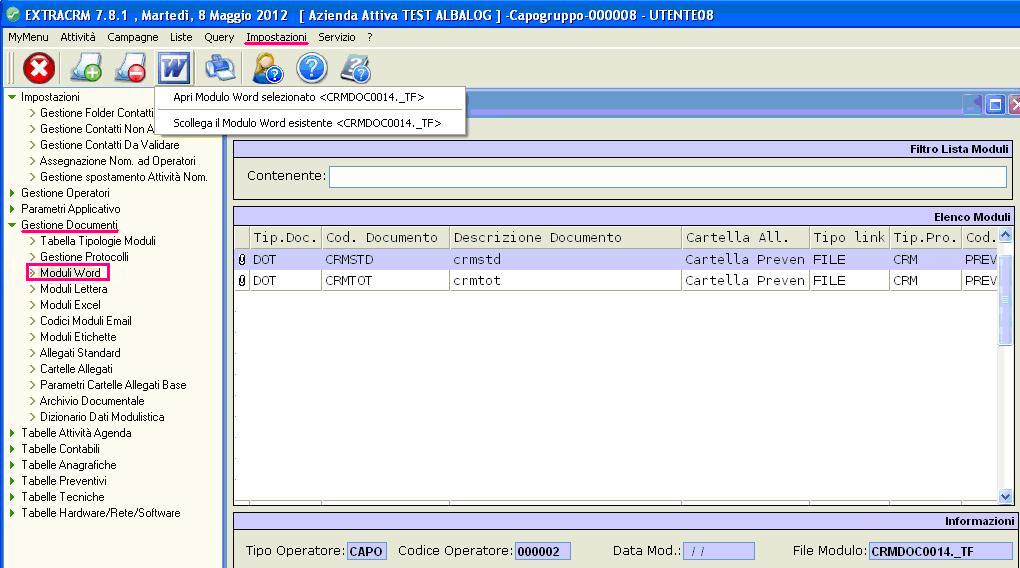1020x568 pixels.
Task: Open the Attività menu
Action: 77,37
